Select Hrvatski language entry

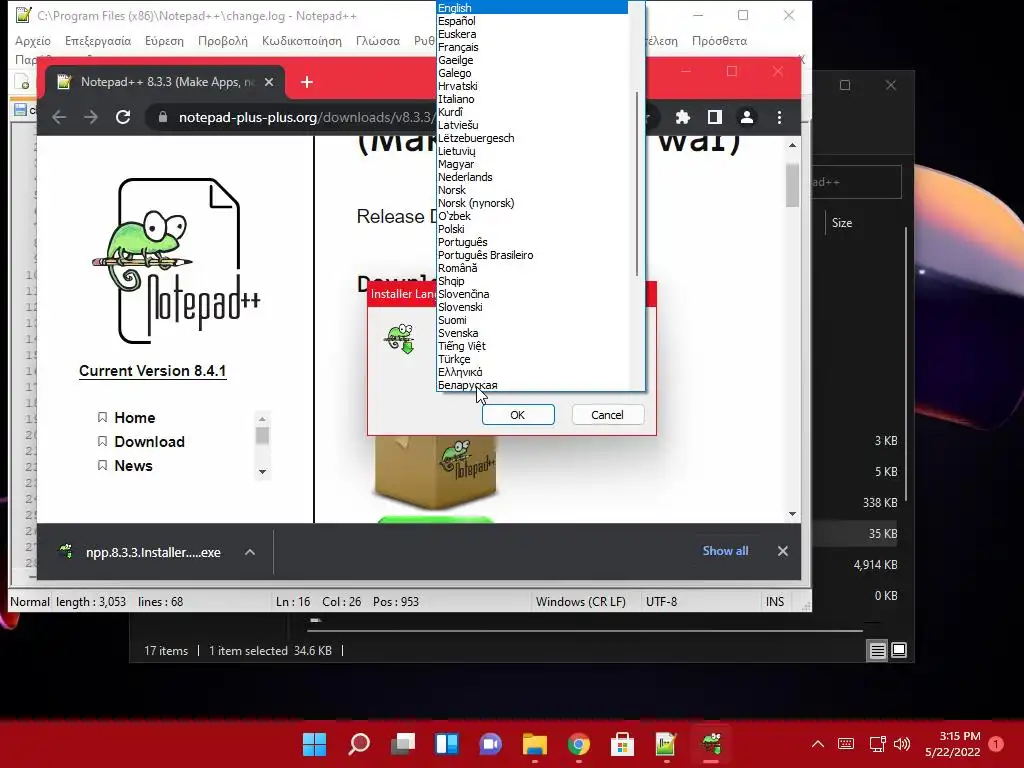click(532, 86)
